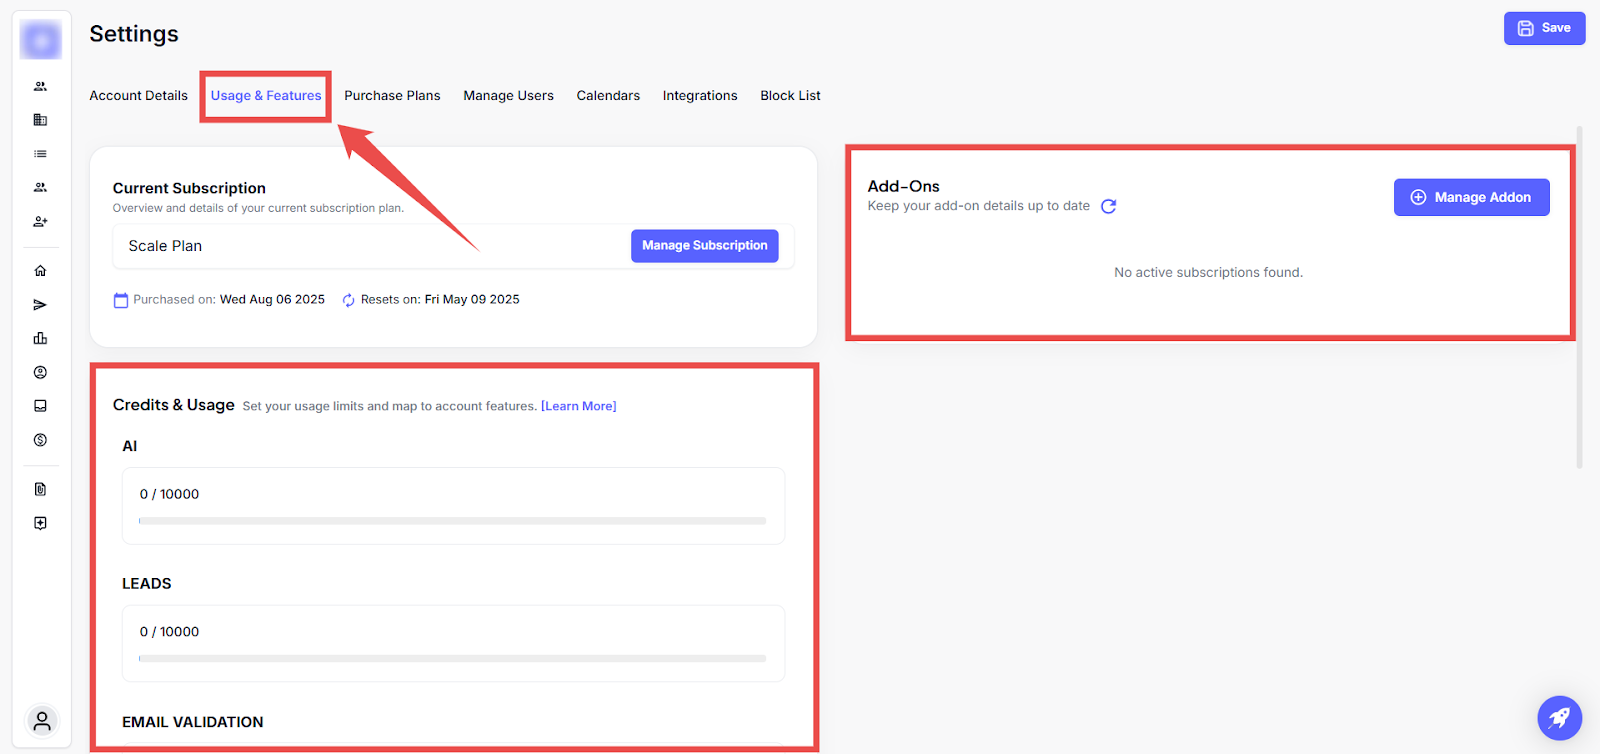Image resolution: width=1600 pixels, height=754 pixels.
Task: Open the Learn More link
Action: click(x=578, y=406)
